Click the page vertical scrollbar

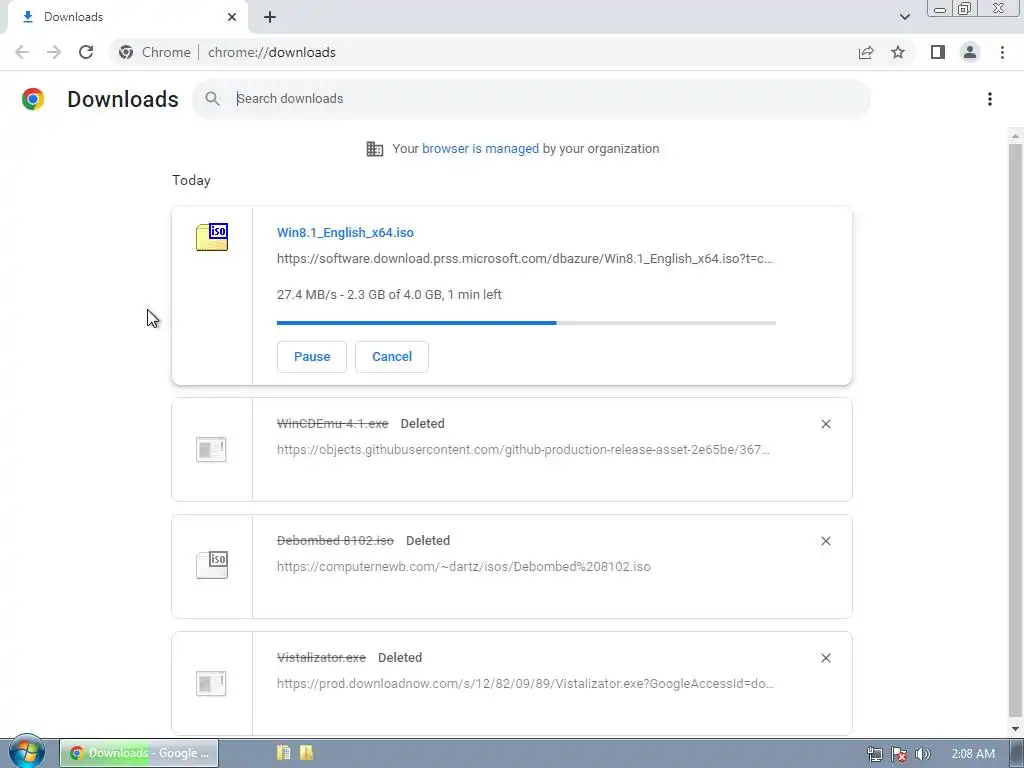[1015, 431]
